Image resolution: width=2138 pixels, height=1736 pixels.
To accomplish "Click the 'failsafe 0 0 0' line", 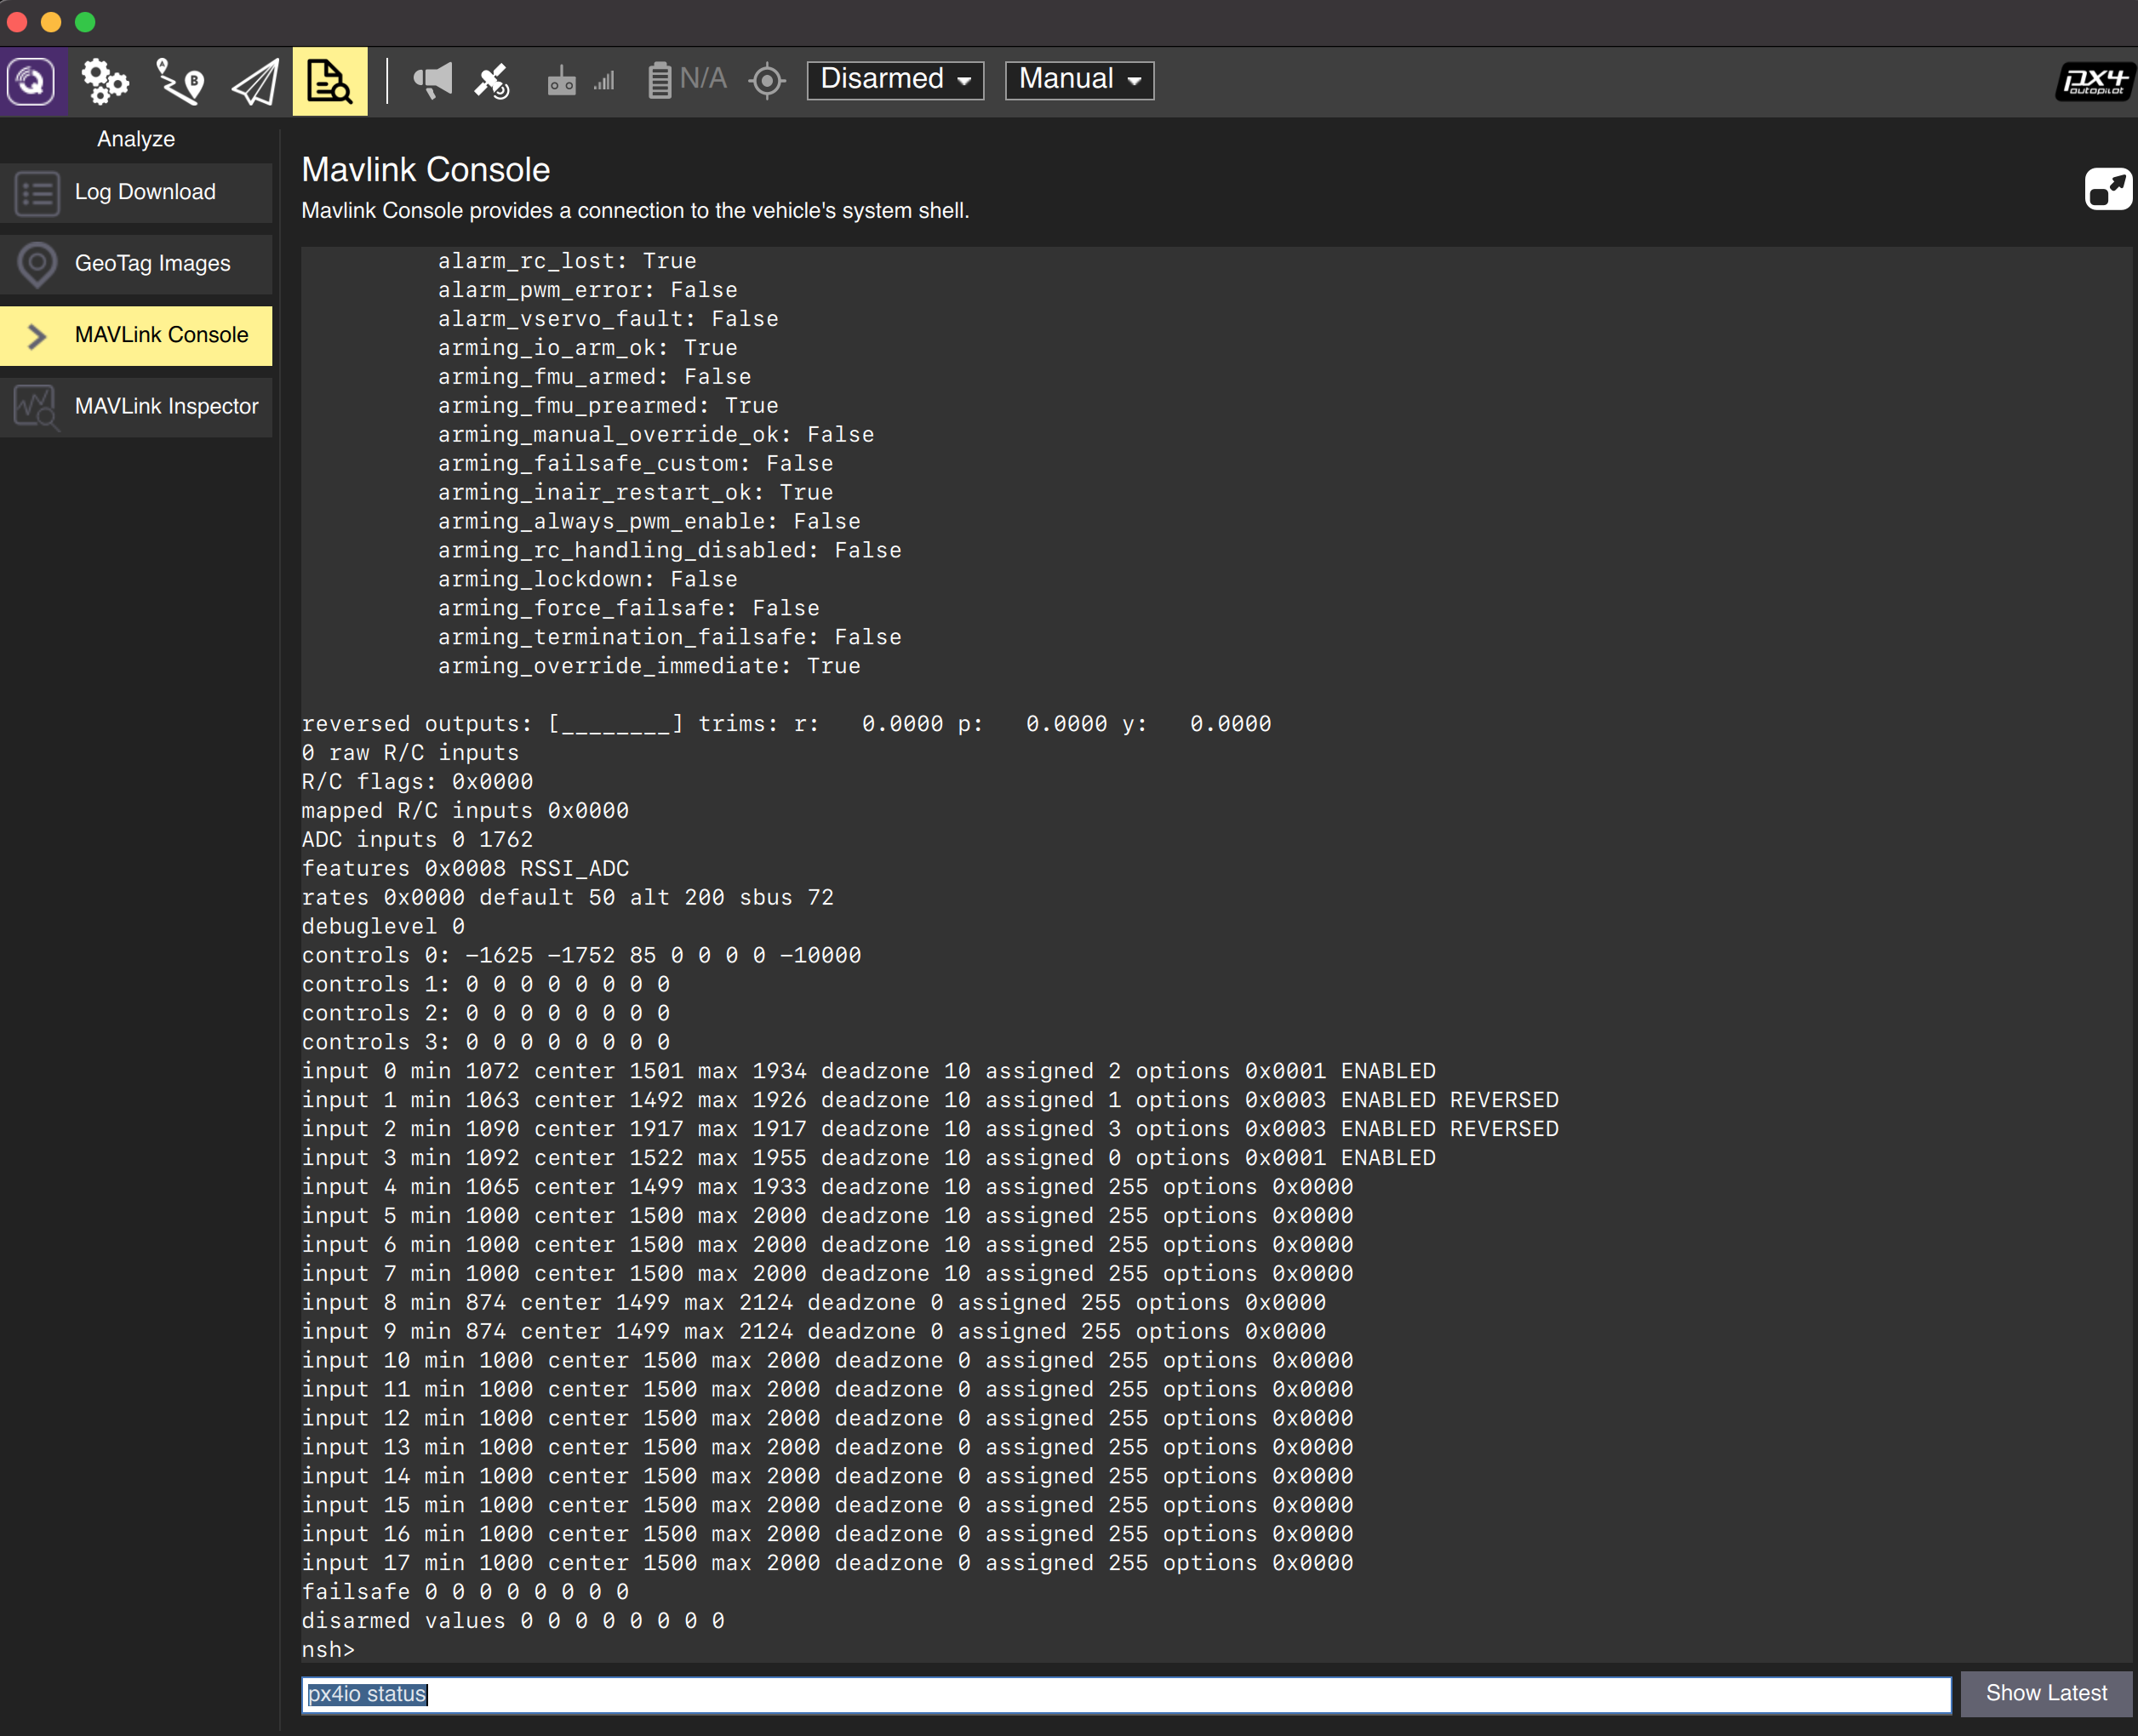I will coord(465,1592).
